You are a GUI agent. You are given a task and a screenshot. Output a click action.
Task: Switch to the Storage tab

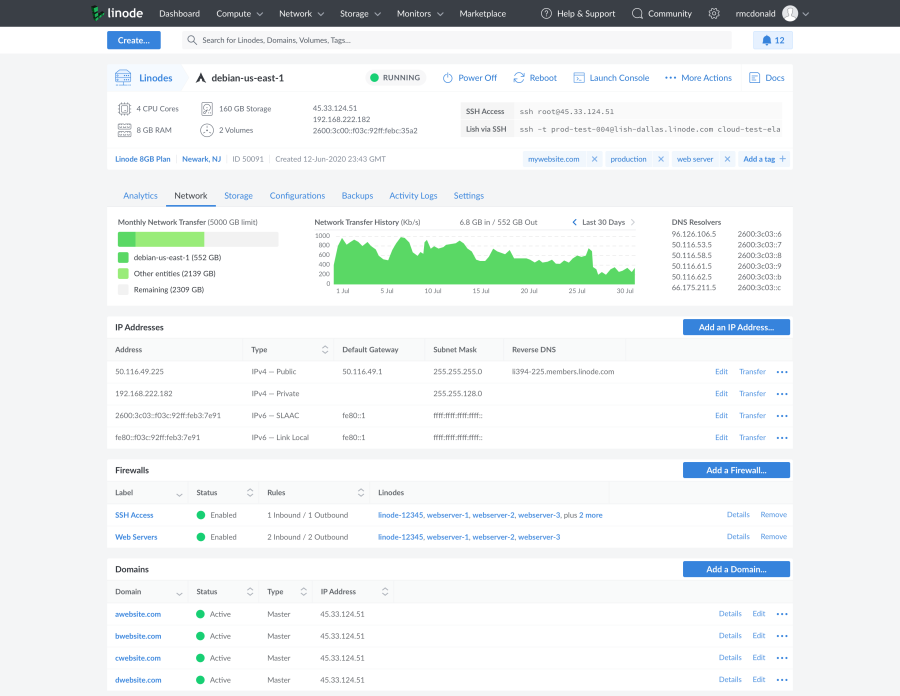pos(238,196)
